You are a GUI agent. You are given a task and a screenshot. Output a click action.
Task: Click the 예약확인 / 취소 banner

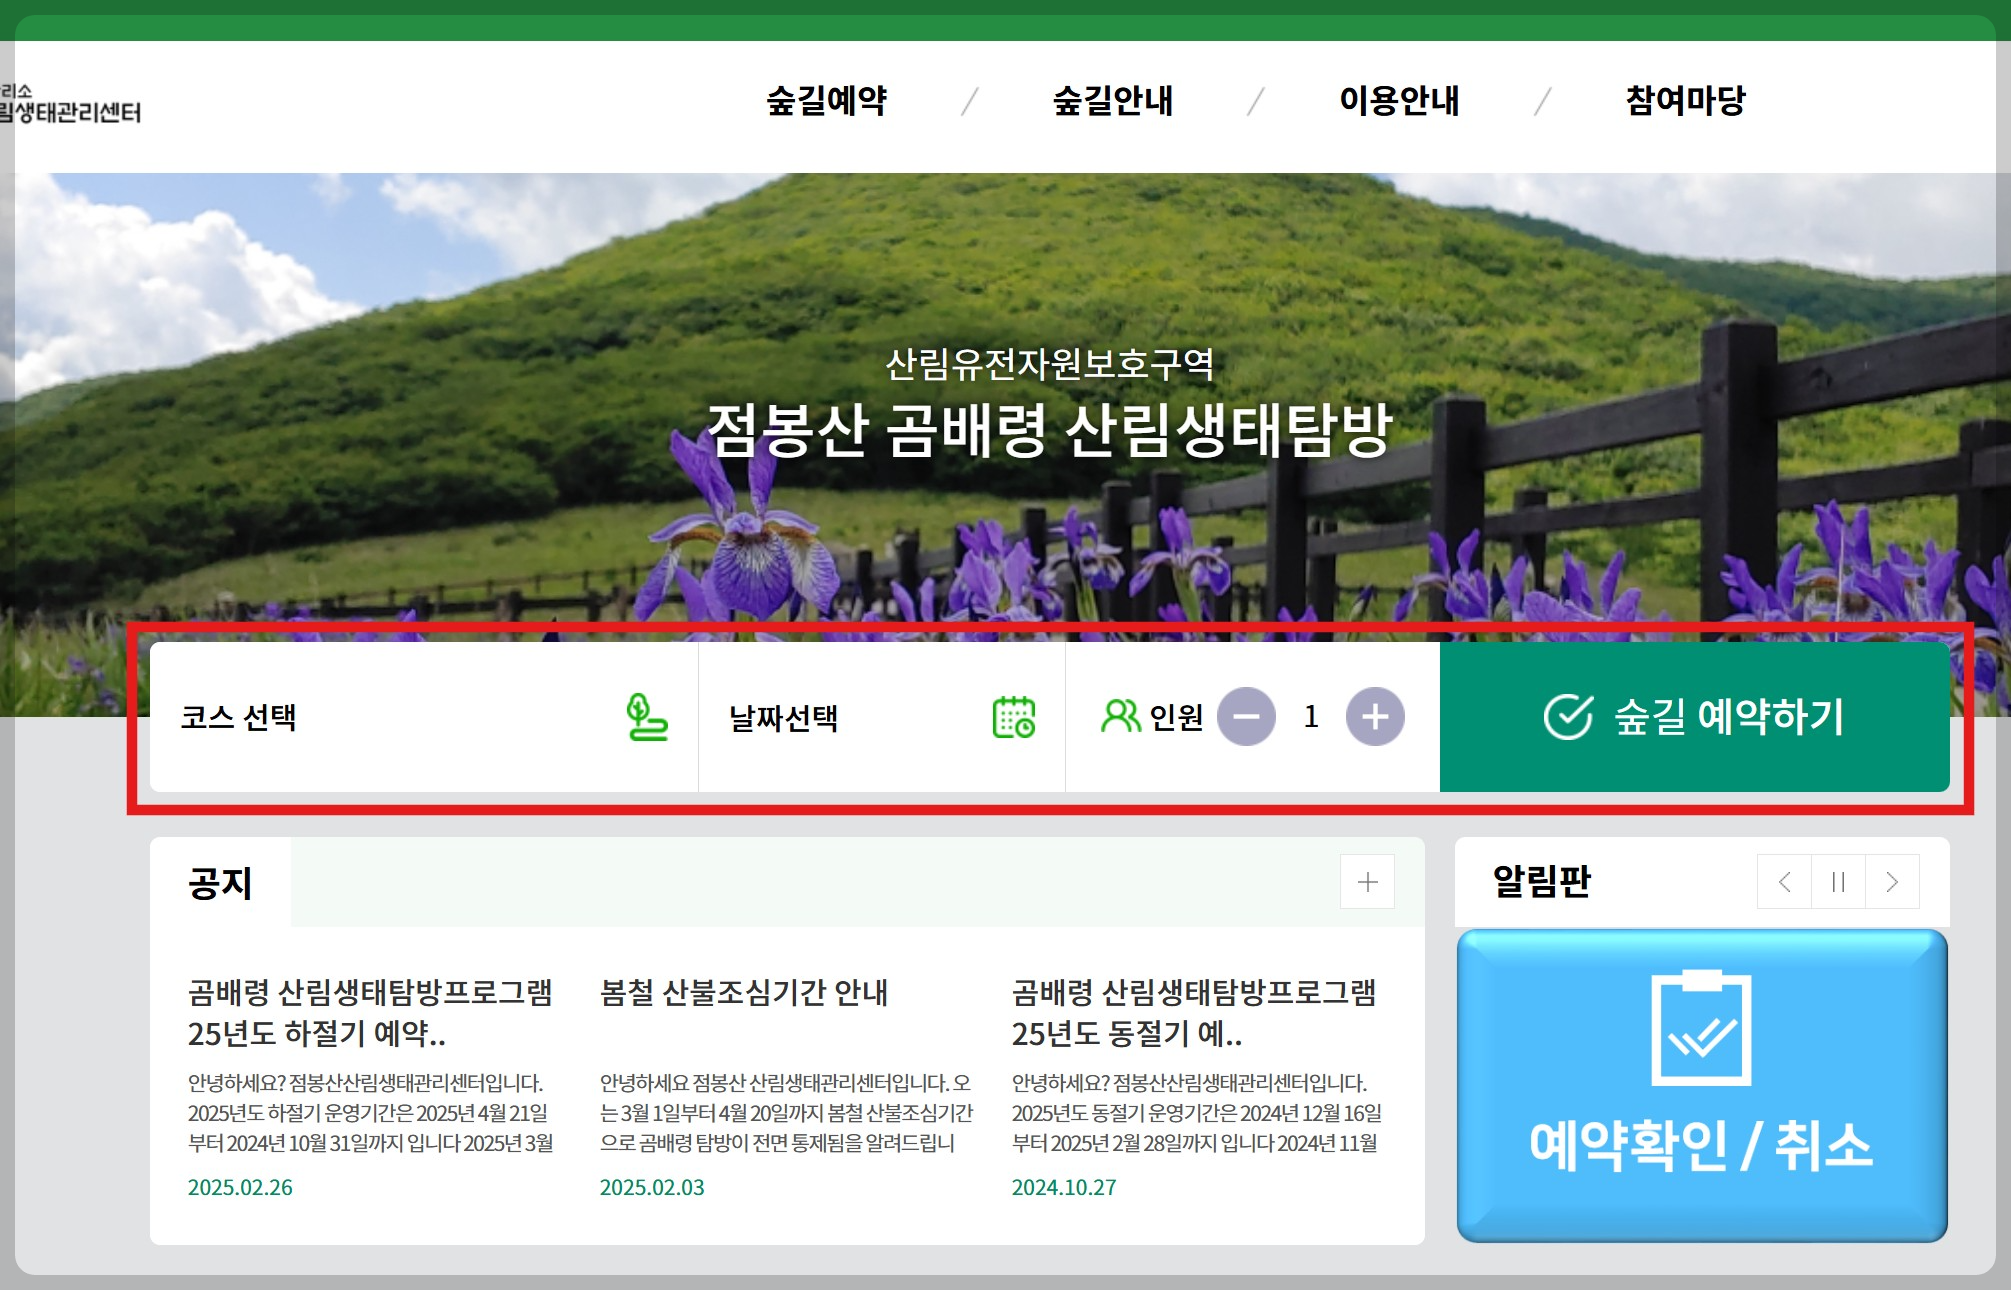click(1701, 1085)
